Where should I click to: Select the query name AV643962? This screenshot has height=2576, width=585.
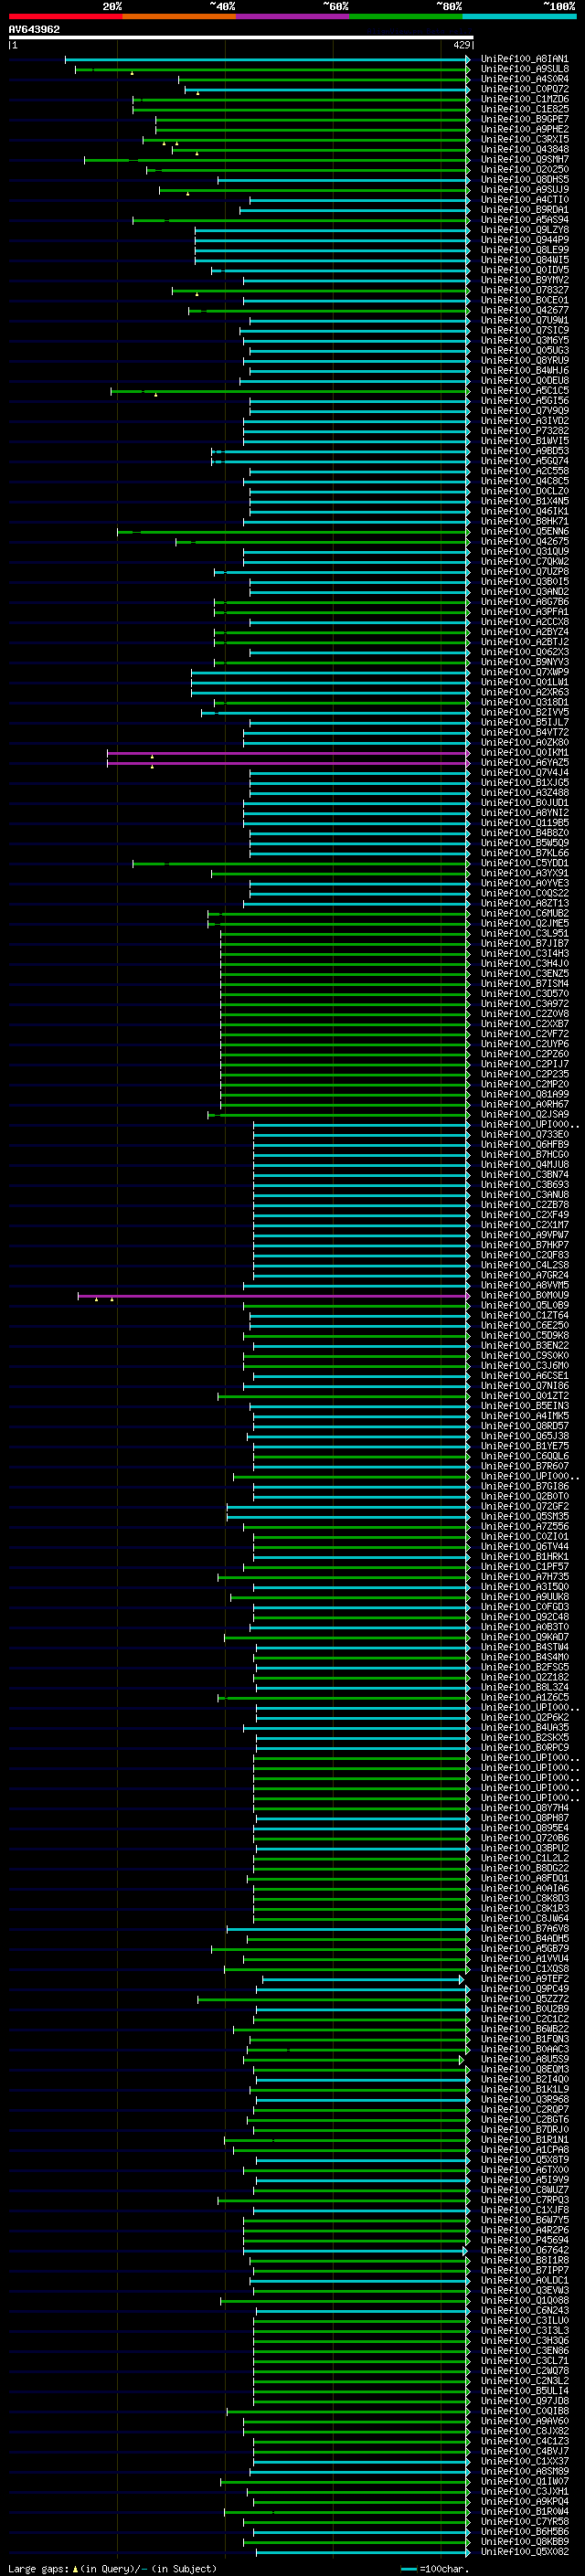click(34, 29)
